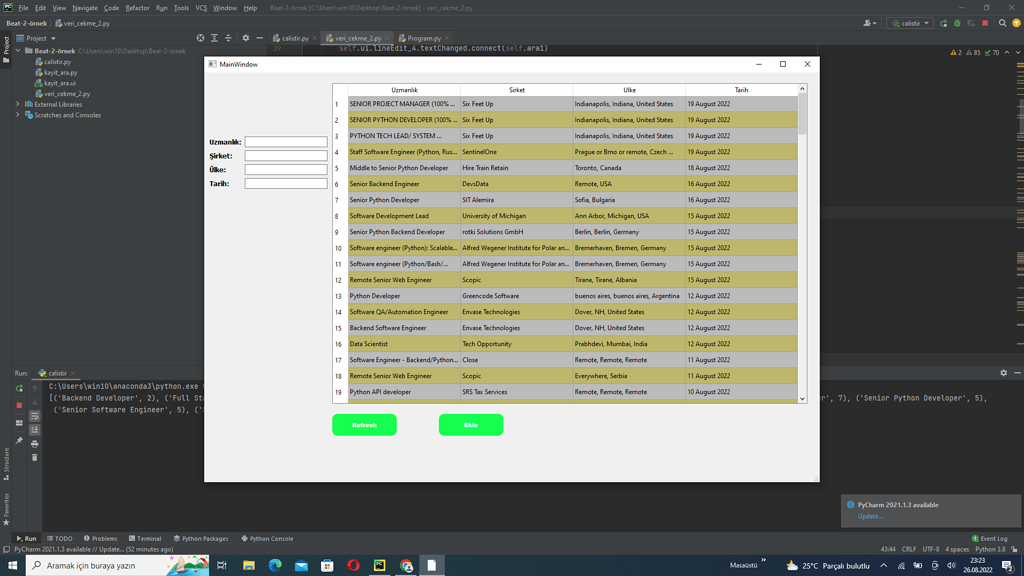
Task: Open File Explorer from taskbar
Action: (x=249, y=566)
